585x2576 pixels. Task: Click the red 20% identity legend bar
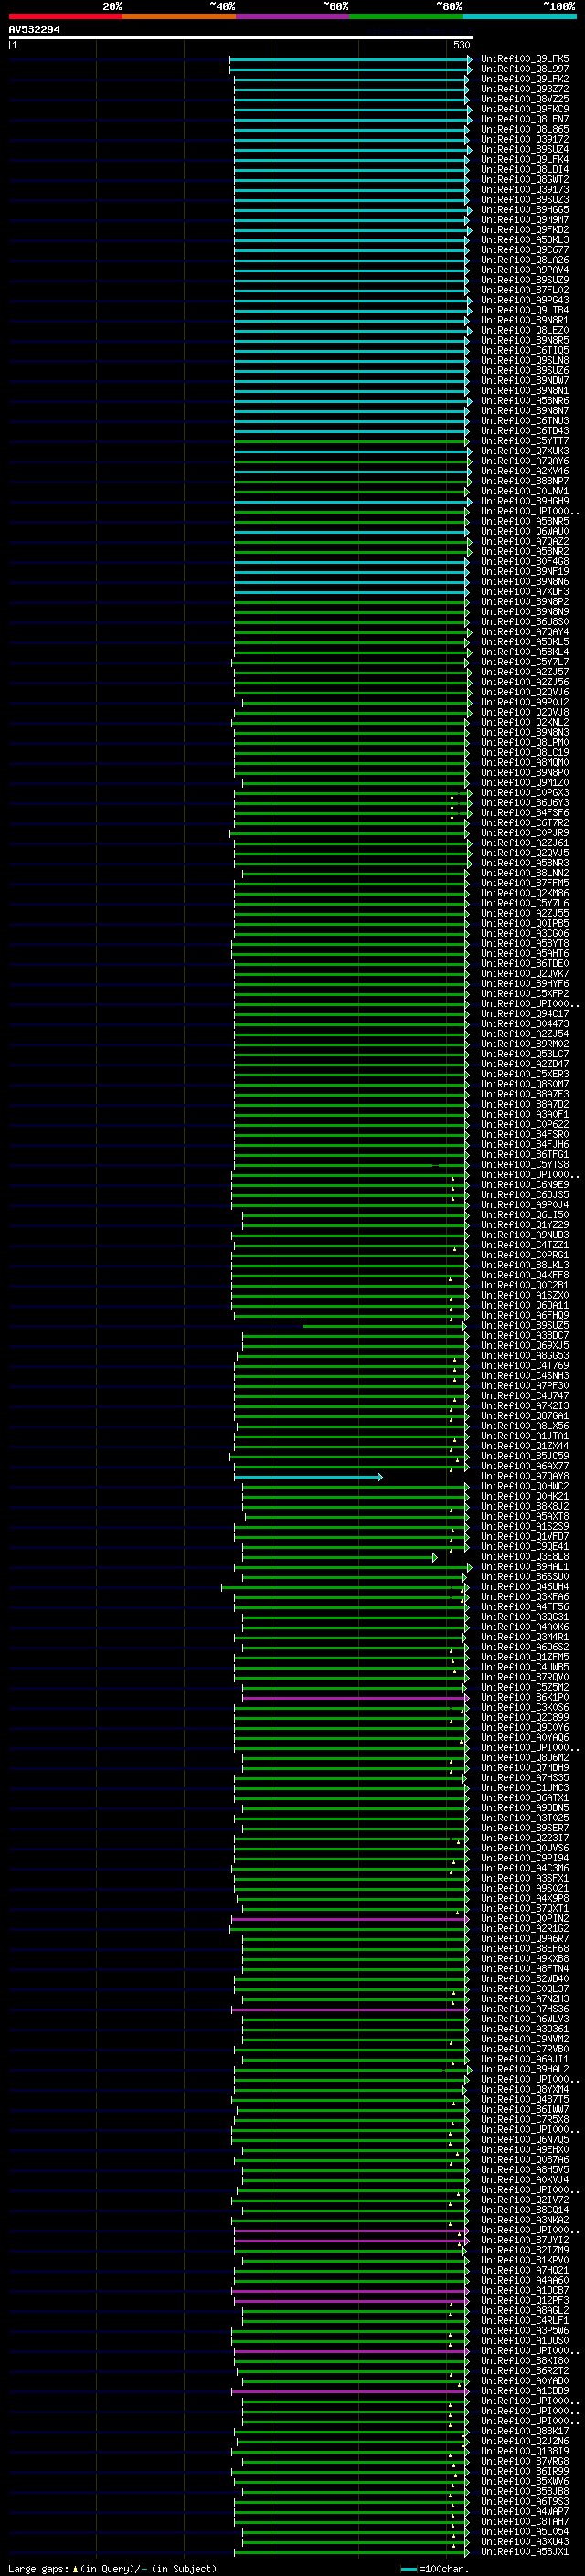tap(65, 16)
